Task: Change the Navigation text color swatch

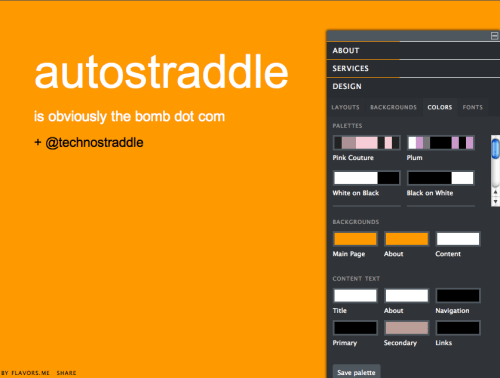Action: [x=458, y=296]
